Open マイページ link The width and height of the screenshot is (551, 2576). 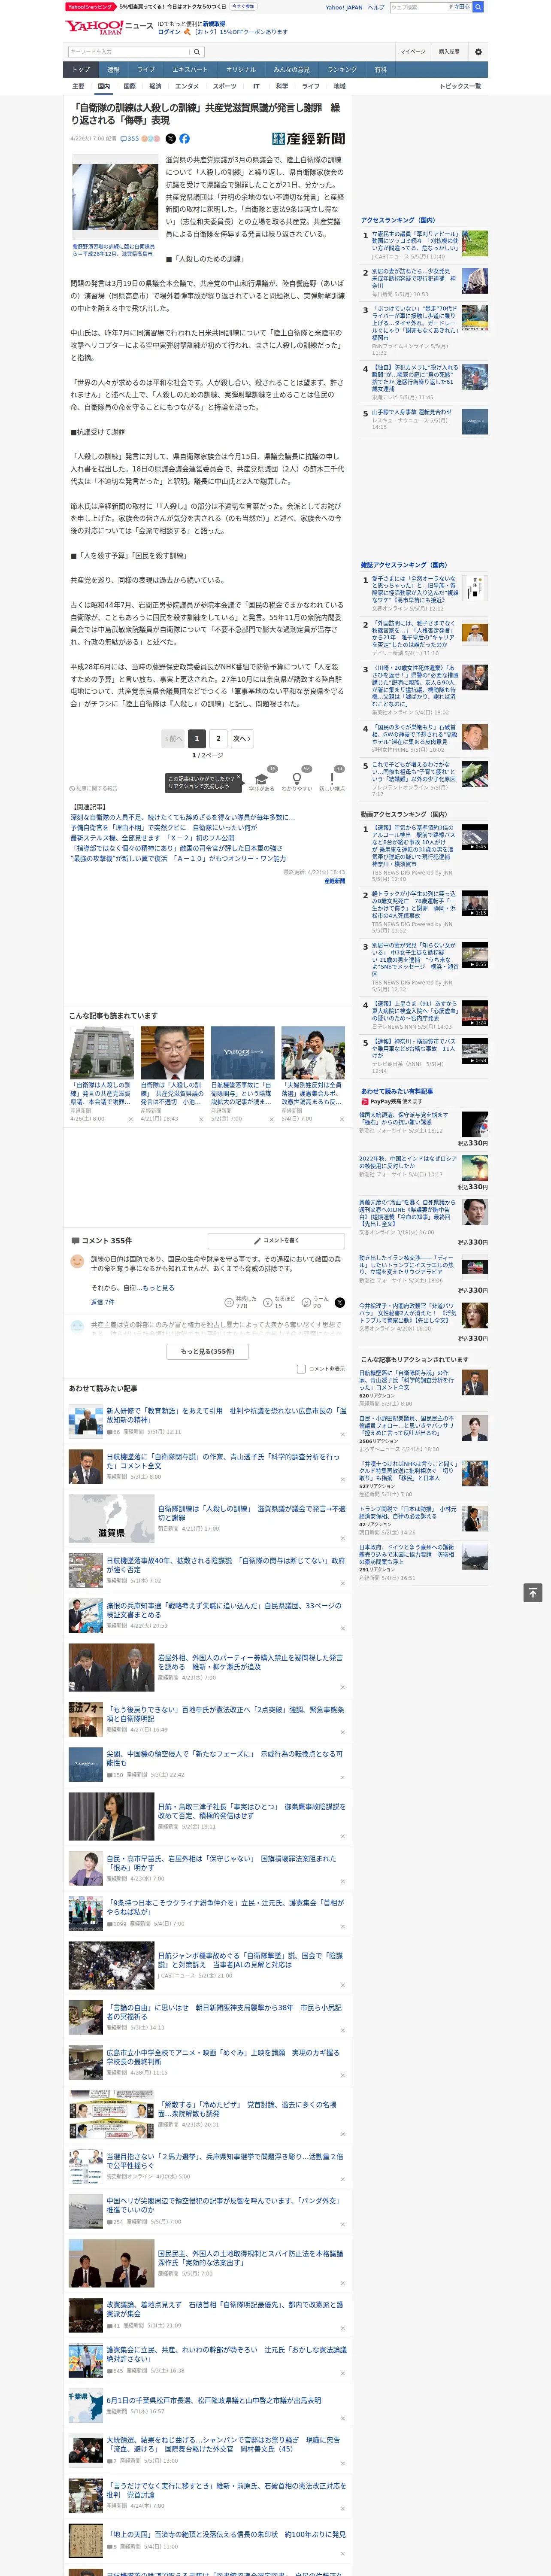[412, 52]
